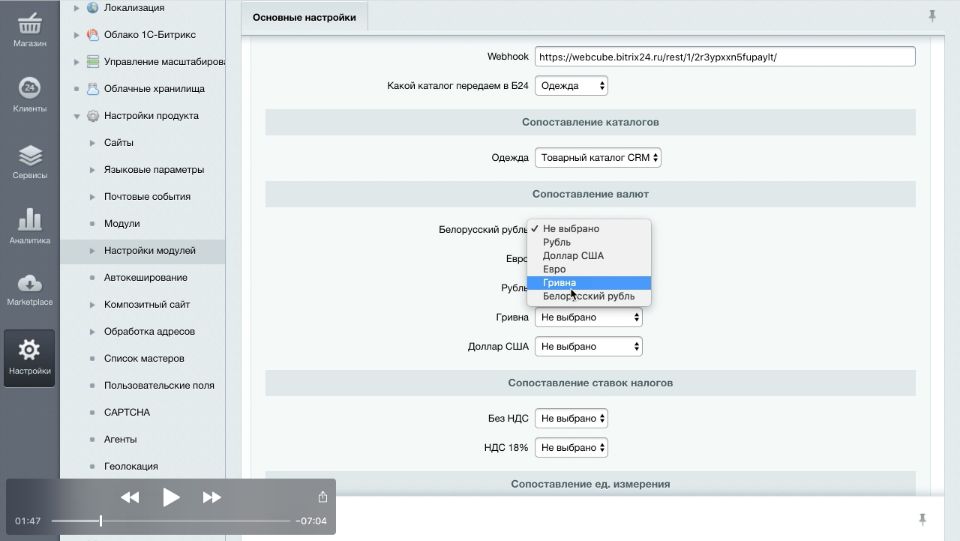Open the Магазин section basket icon
This screenshot has width=960, height=541.
29,24
